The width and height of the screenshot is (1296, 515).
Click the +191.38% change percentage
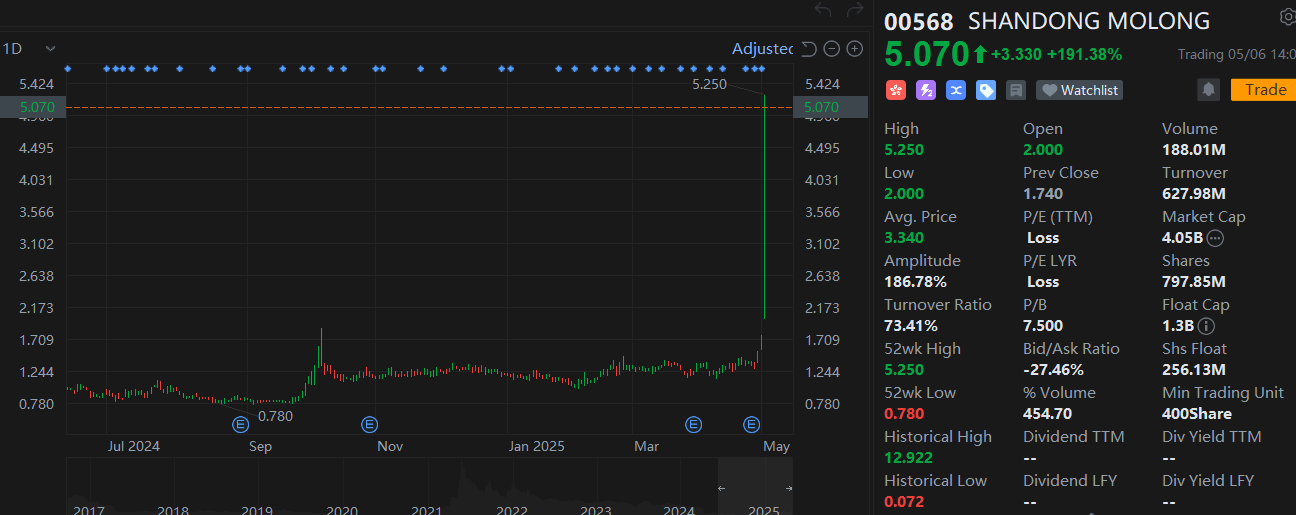point(1084,54)
